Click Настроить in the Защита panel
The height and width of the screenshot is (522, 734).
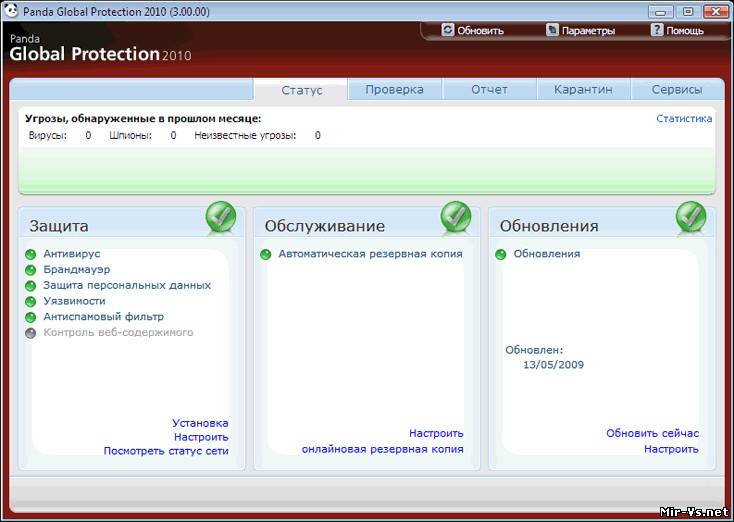[201, 437]
